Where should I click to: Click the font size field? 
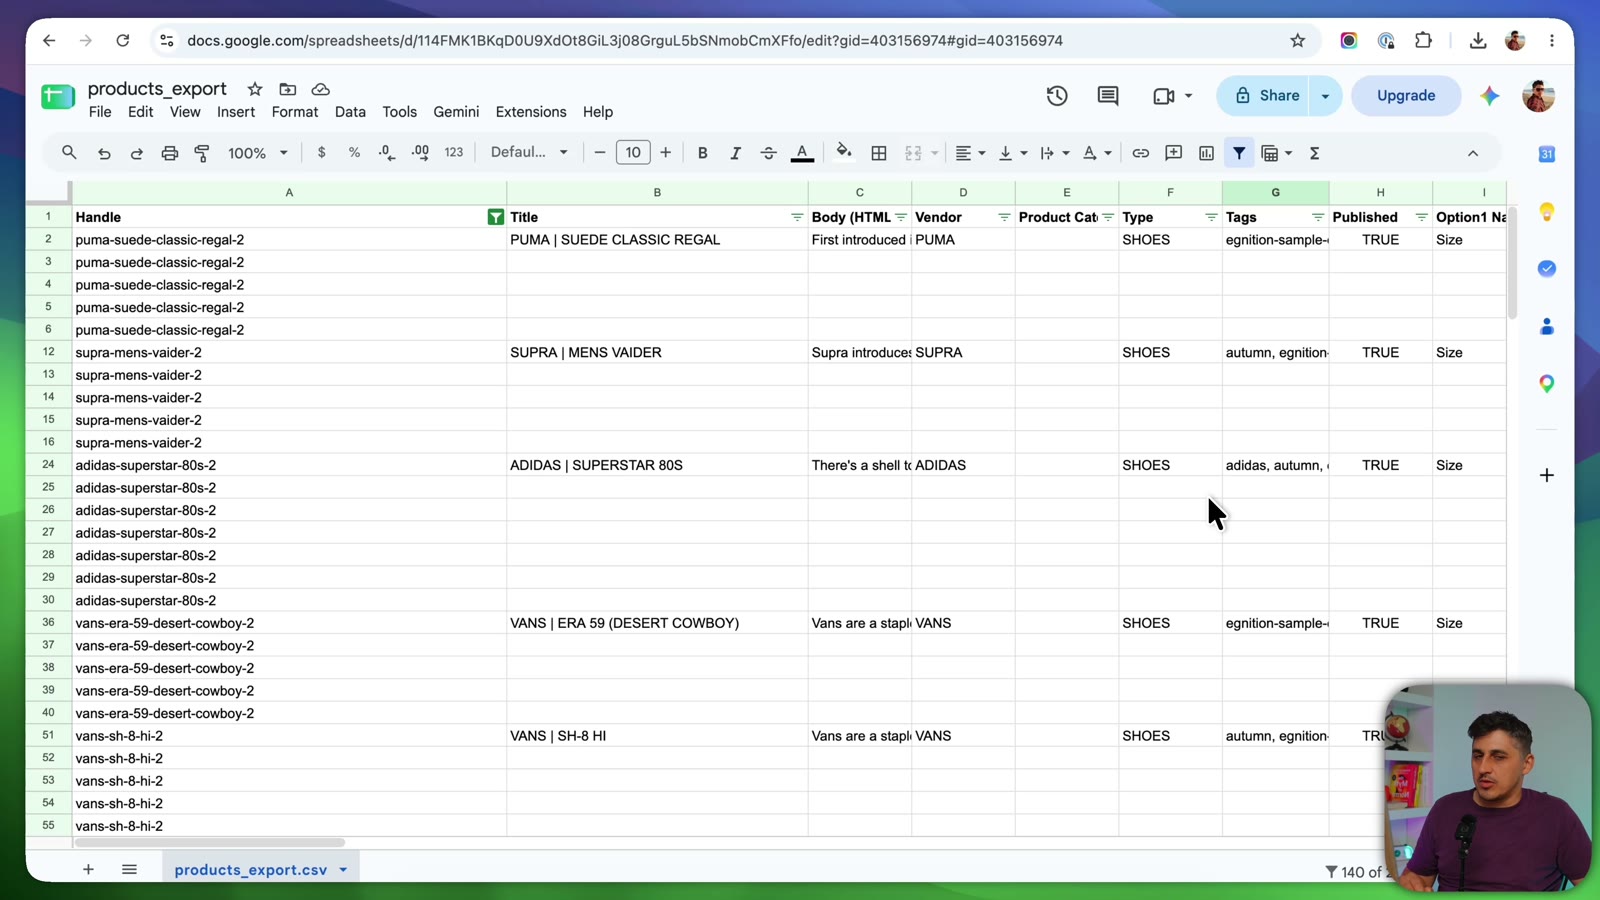coord(633,153)
